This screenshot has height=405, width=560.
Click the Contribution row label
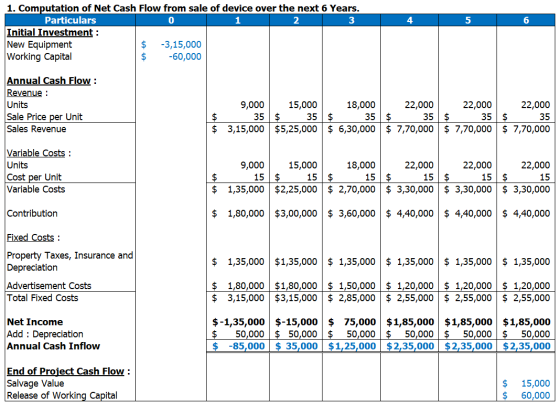pos(32,214)
